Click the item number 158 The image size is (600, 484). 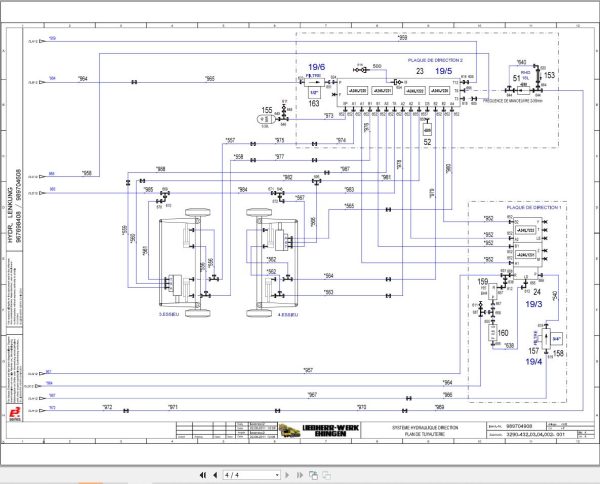(558, 353)
